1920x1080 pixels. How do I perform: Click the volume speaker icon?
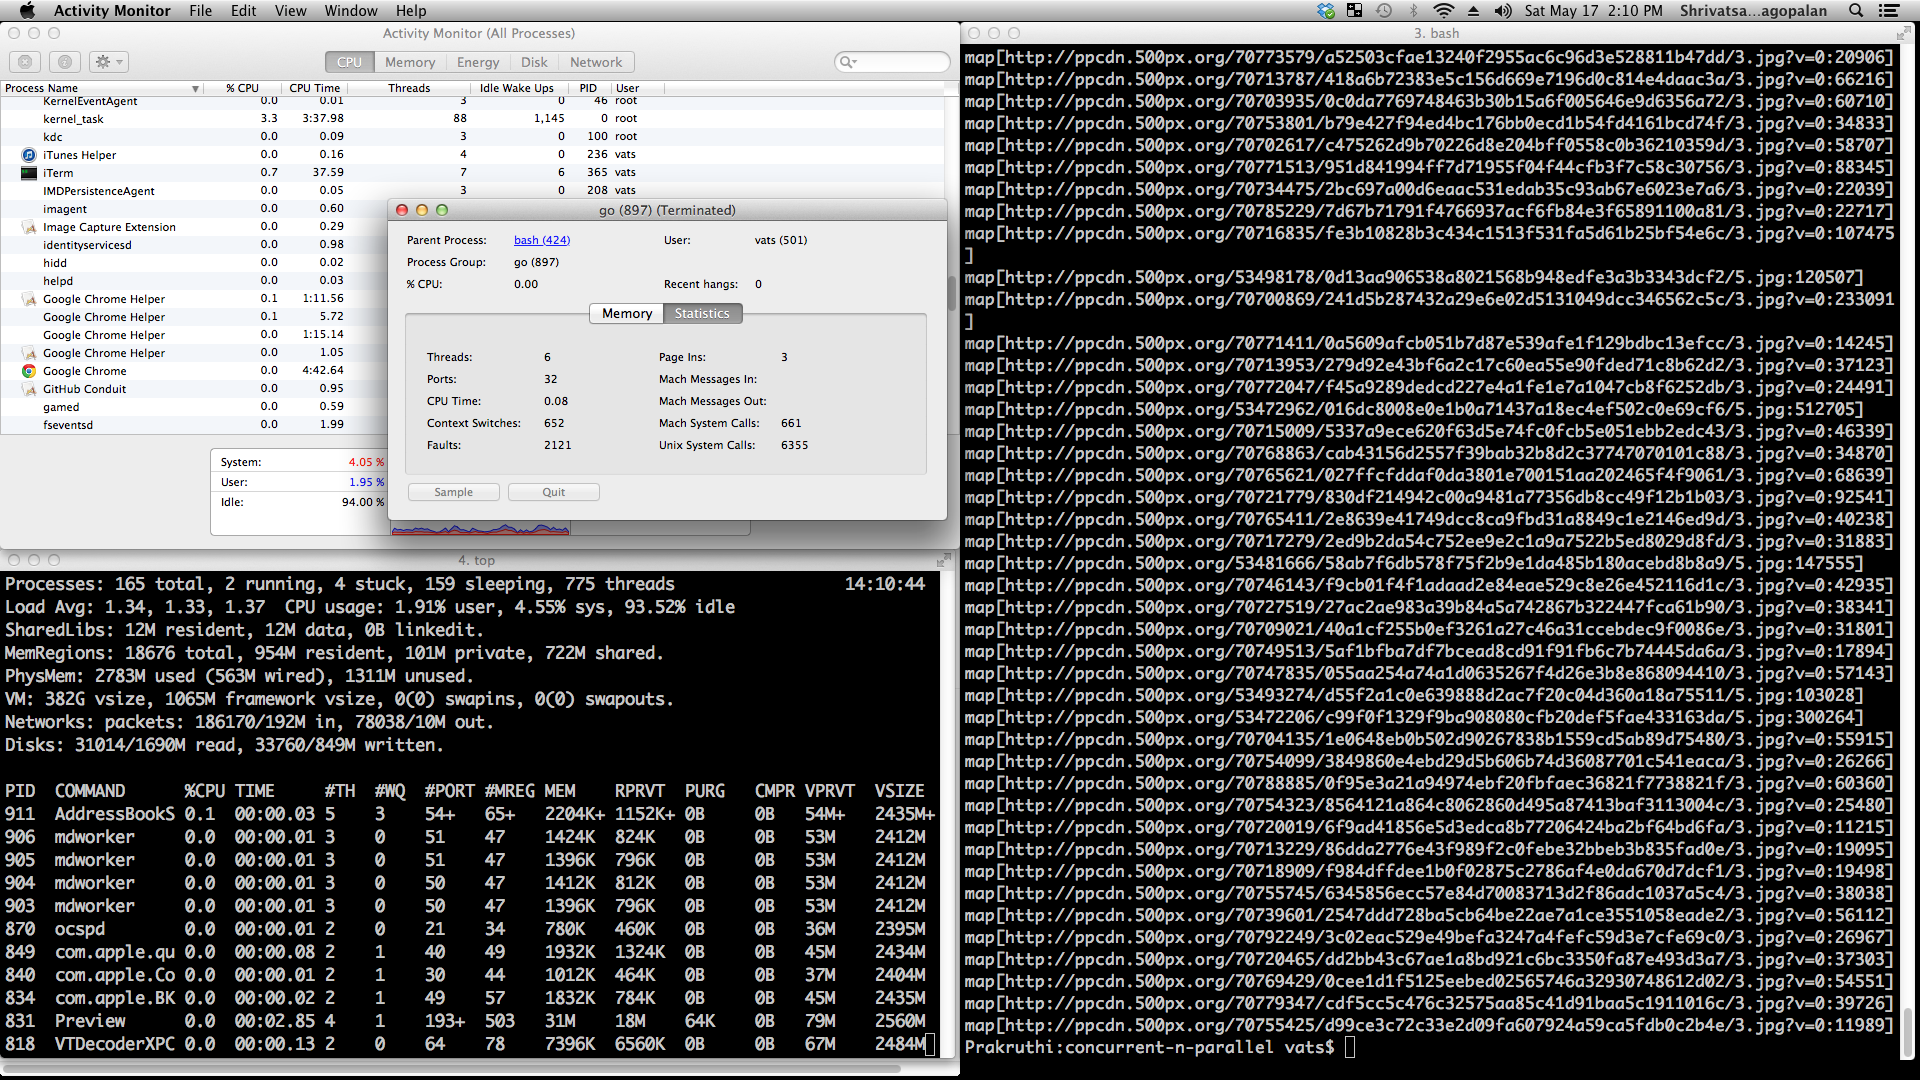[x=1503, y=11]
